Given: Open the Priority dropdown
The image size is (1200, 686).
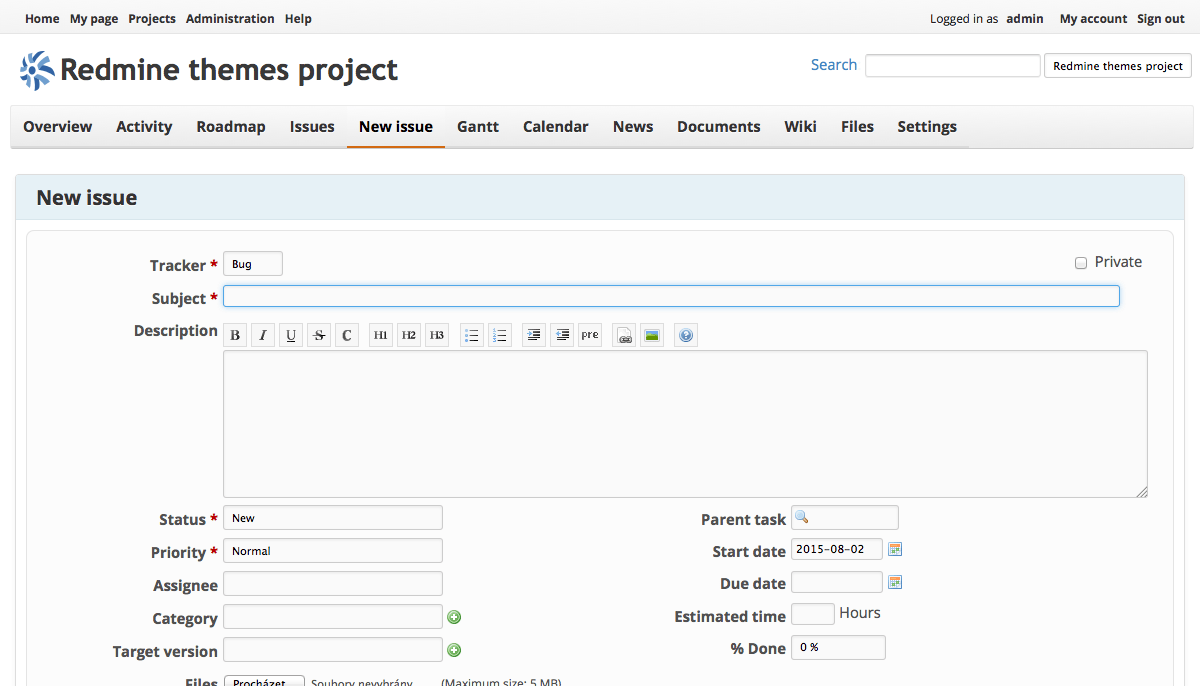Looking at the screenshot, I should pyautogui.click(x=333, y=551).
